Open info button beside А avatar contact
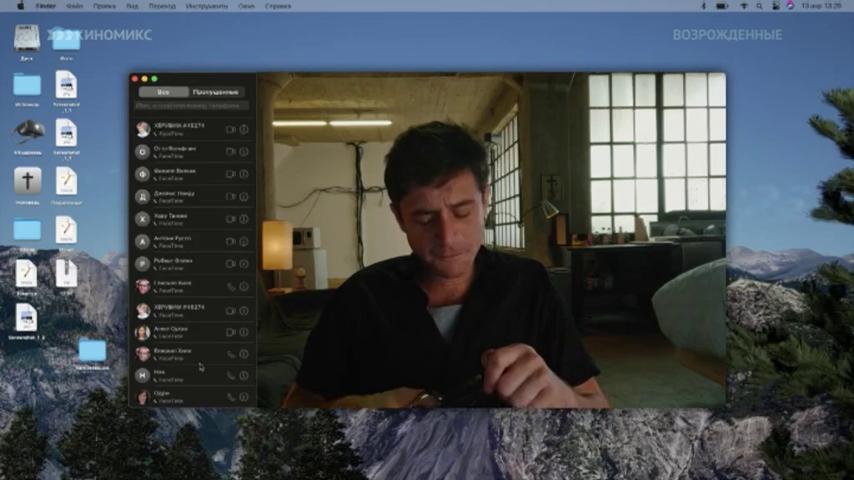This screenshot has height=480, width=854. pos(244,241)
